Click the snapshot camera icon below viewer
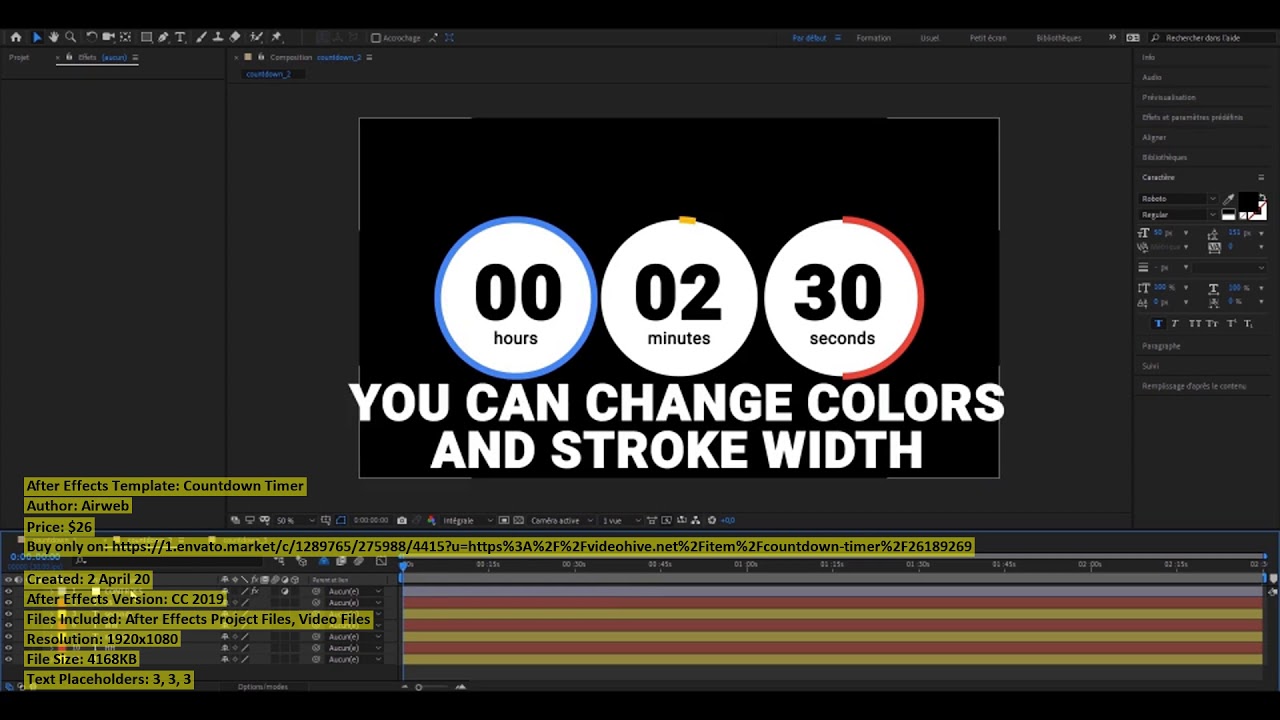This screenshot has height=720, width=1280. [x=402, y=520]
